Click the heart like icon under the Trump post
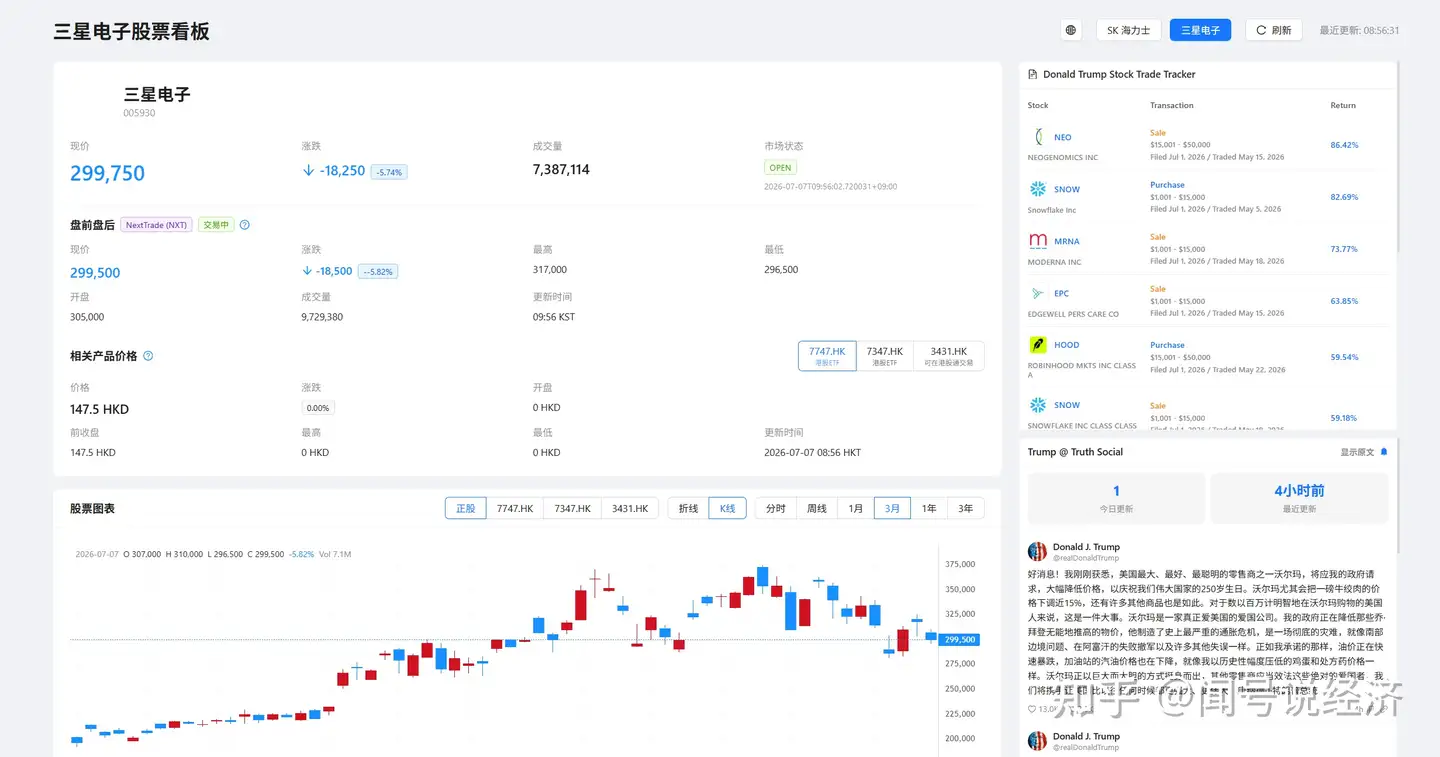This screenshot has height=757, width=1440. (1033, 709)
